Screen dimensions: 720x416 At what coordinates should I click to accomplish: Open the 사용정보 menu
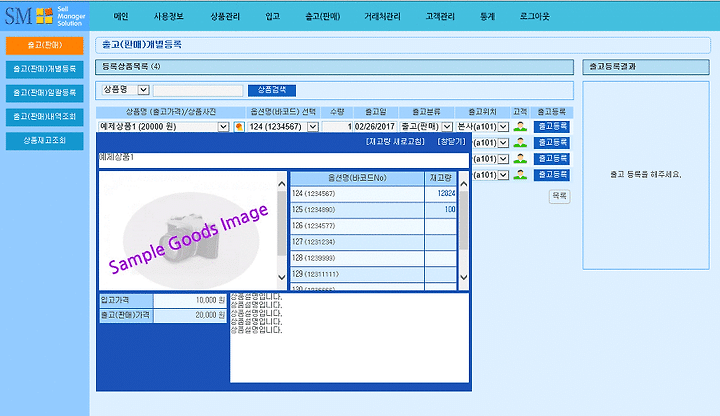coord(169,16)
